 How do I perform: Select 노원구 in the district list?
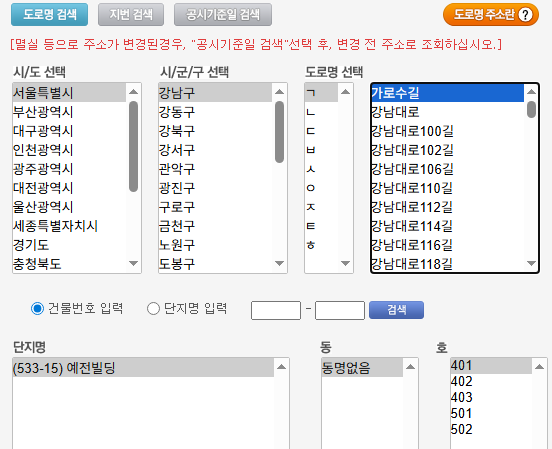(215, 245)
